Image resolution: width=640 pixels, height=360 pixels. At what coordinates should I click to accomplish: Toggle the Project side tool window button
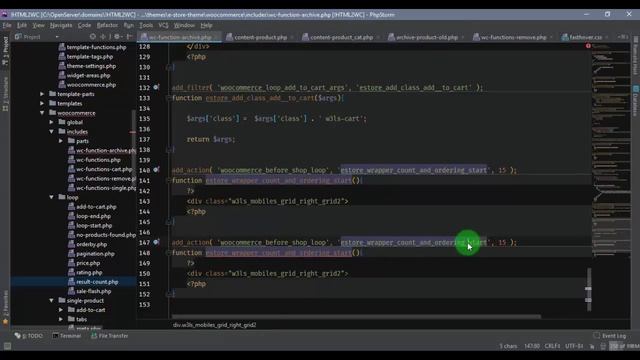click(x=5, y=51)
